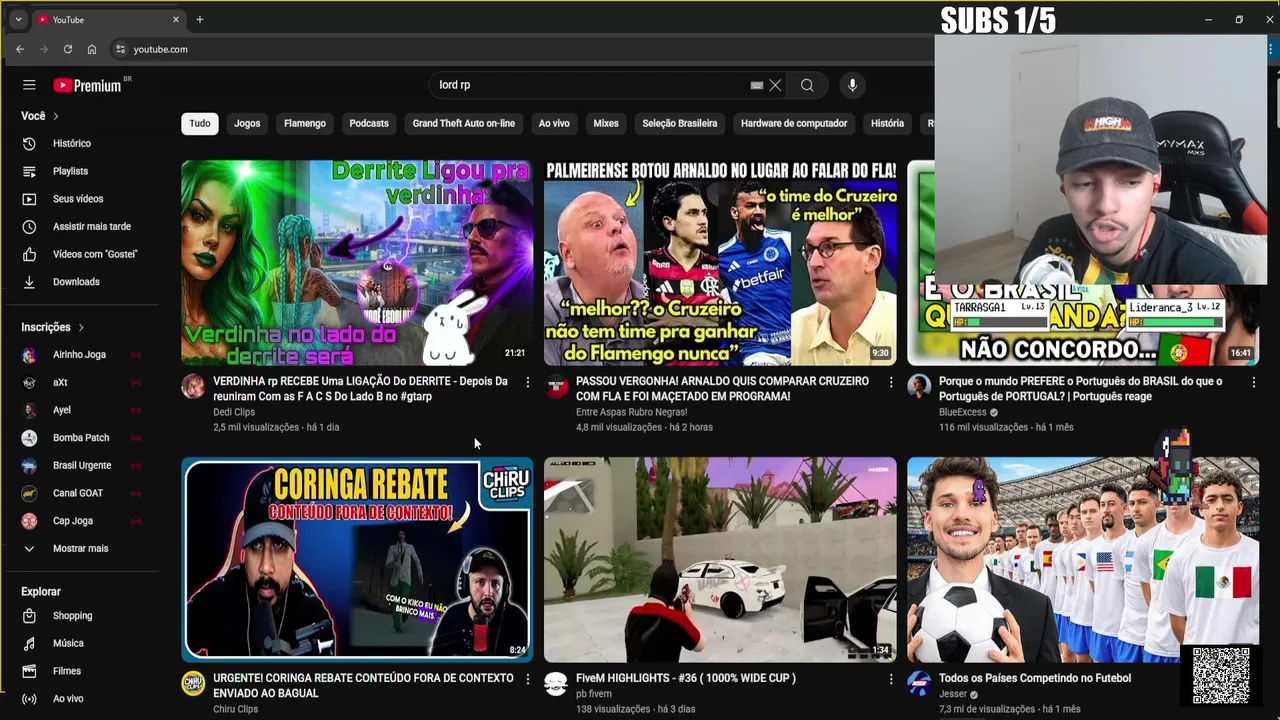This screenshot has width=1280, height=720.
Task: Open options menu for VERDINHA rp video
Action: point(528,382)
